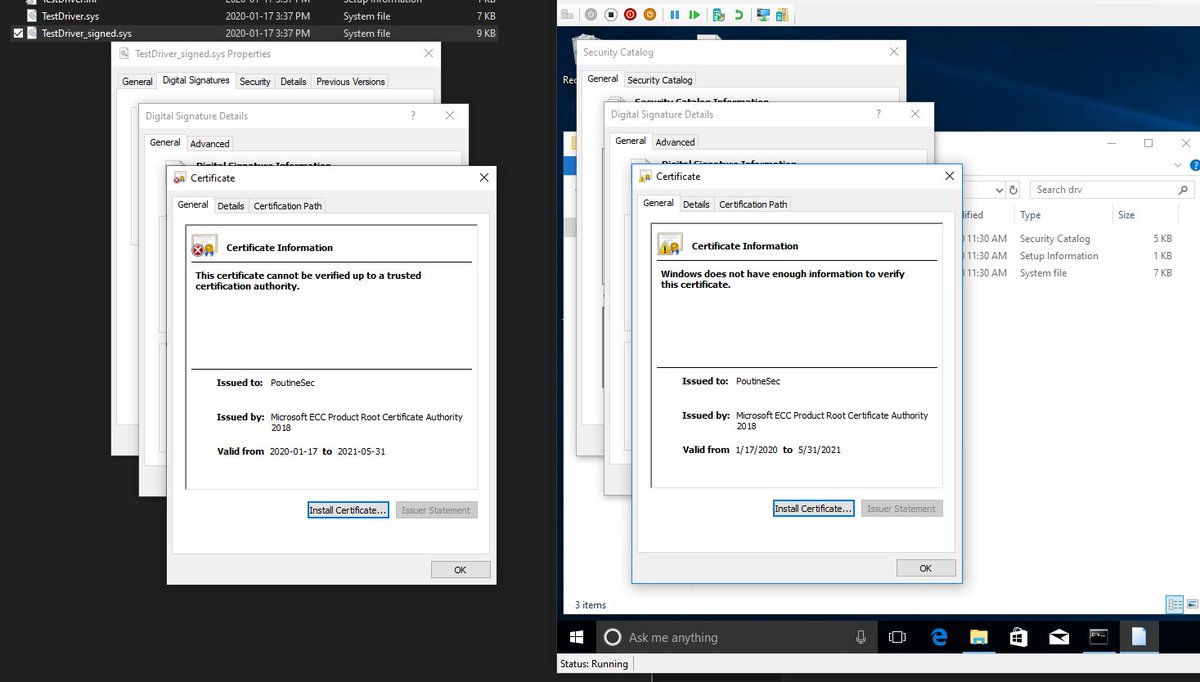Pause the virtual machine
This screenshot has height=682, width=1200.
click(x=675, y=14)
